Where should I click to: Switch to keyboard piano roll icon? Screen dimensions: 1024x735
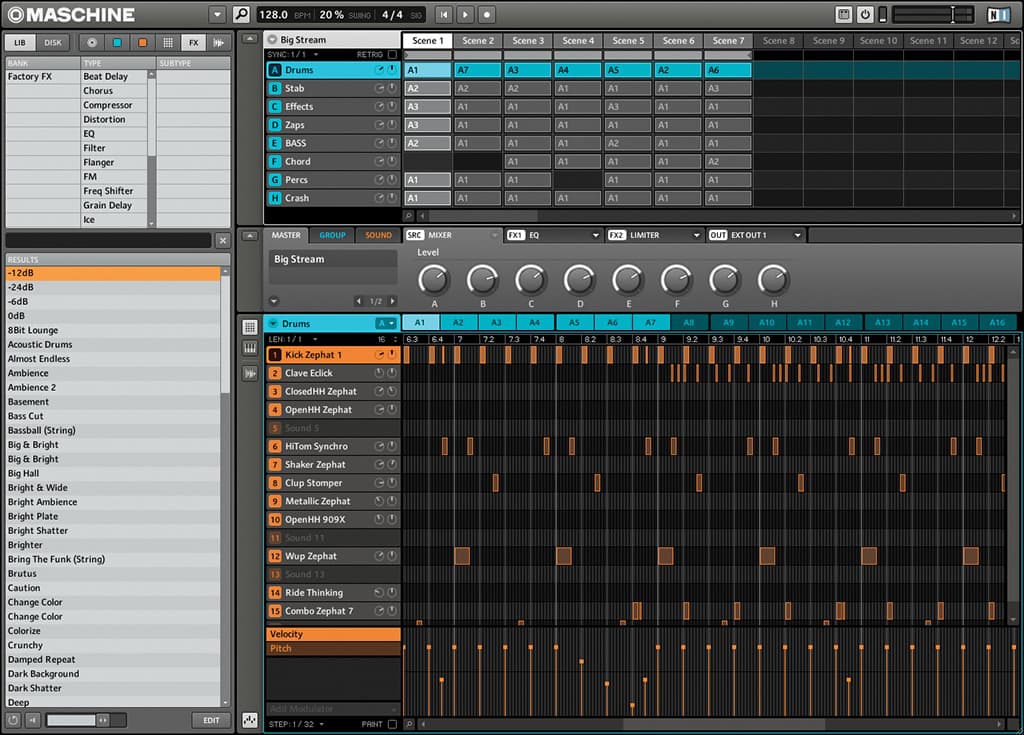click(x=250, y=348)
